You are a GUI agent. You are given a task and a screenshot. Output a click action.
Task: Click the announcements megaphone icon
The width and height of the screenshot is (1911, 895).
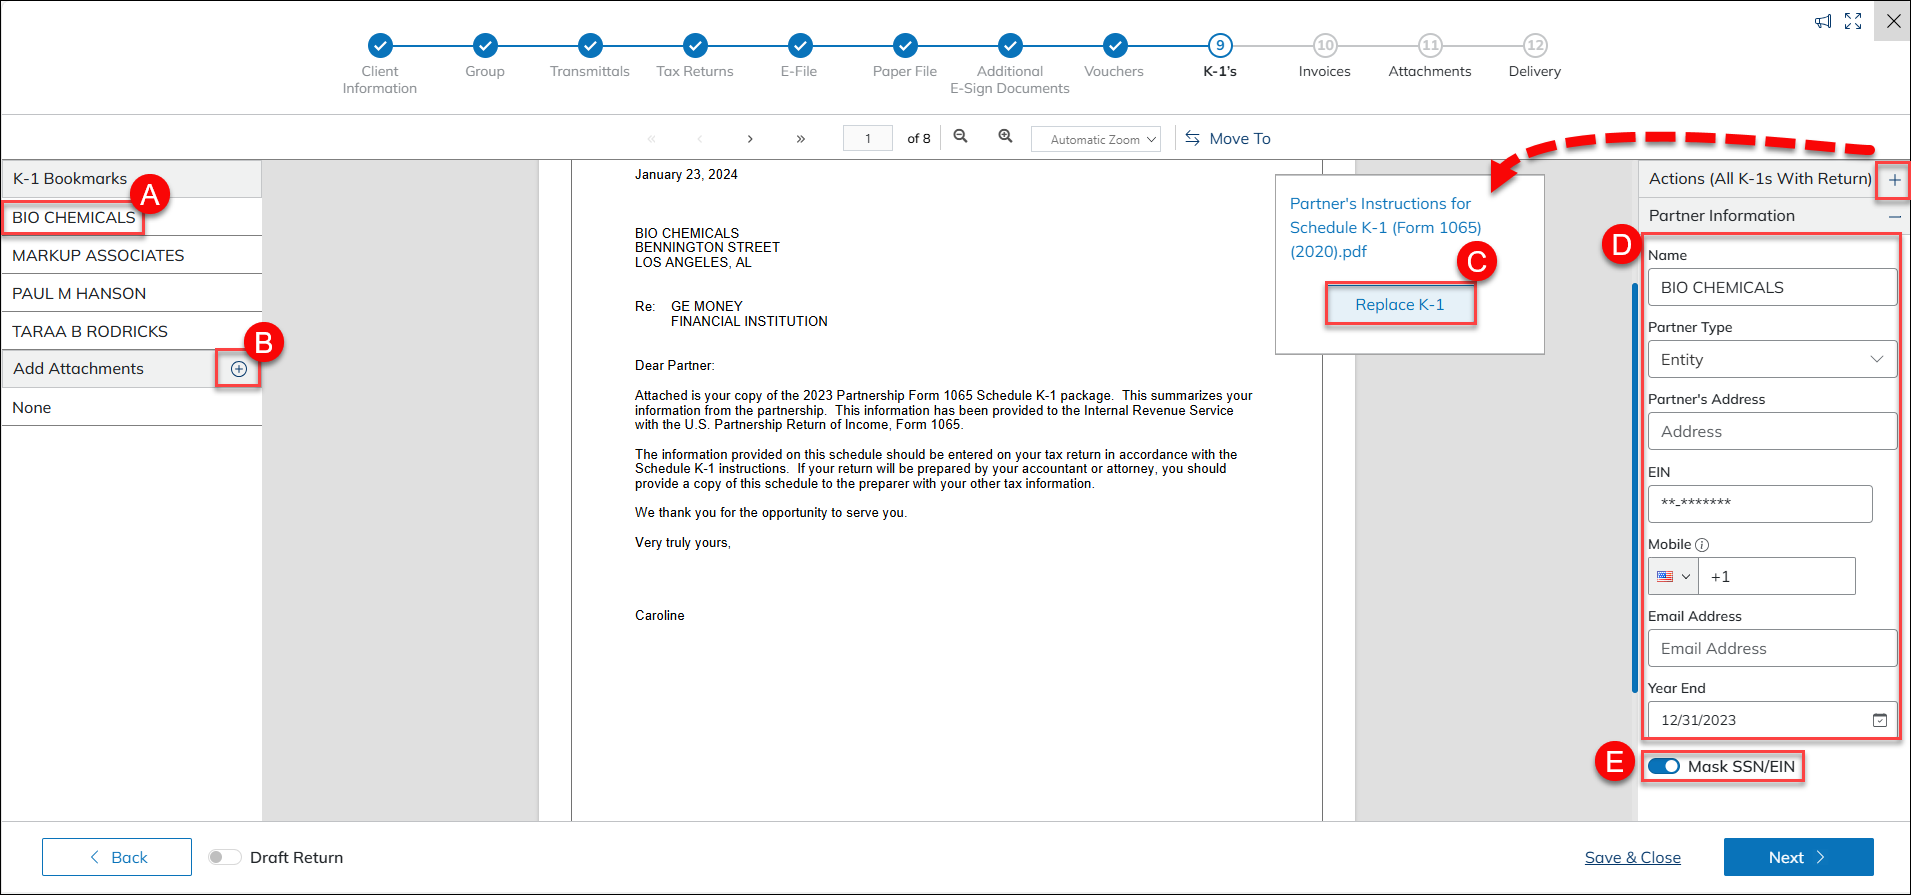coord(1823,22)
